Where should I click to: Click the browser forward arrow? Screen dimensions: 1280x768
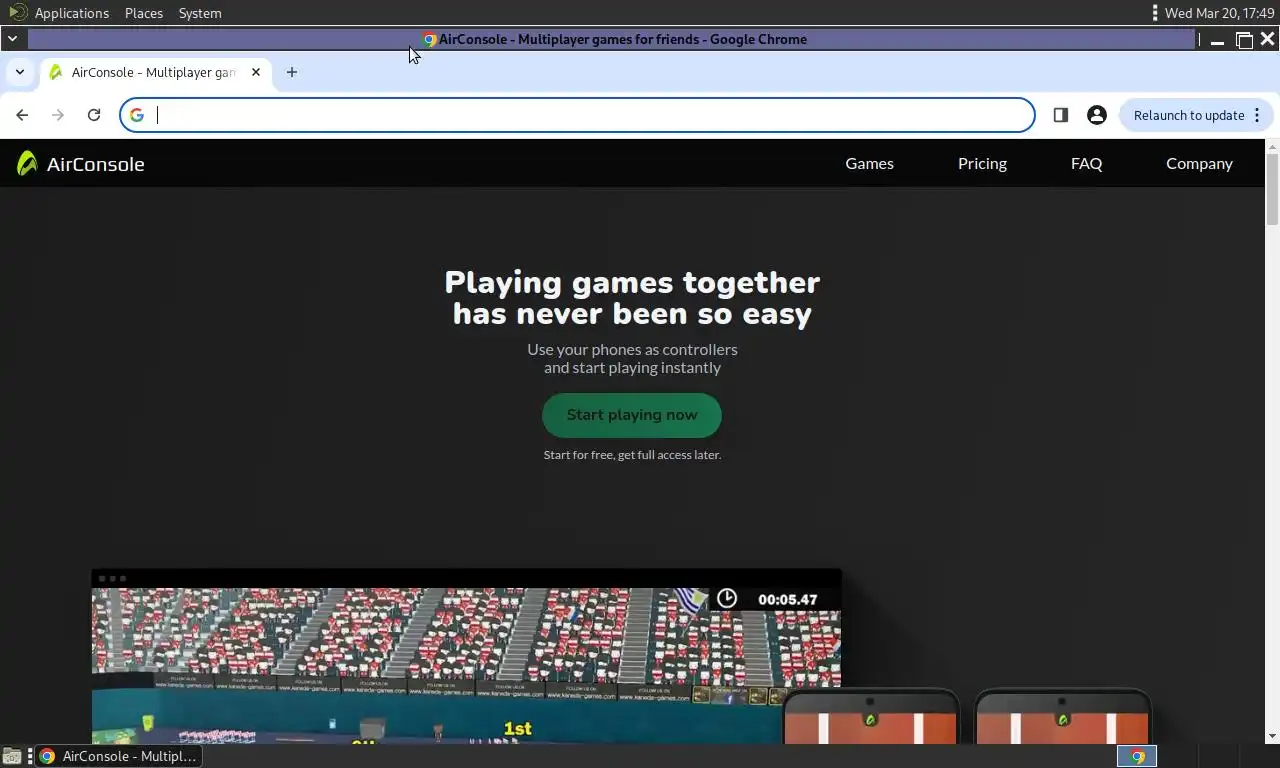58,115
